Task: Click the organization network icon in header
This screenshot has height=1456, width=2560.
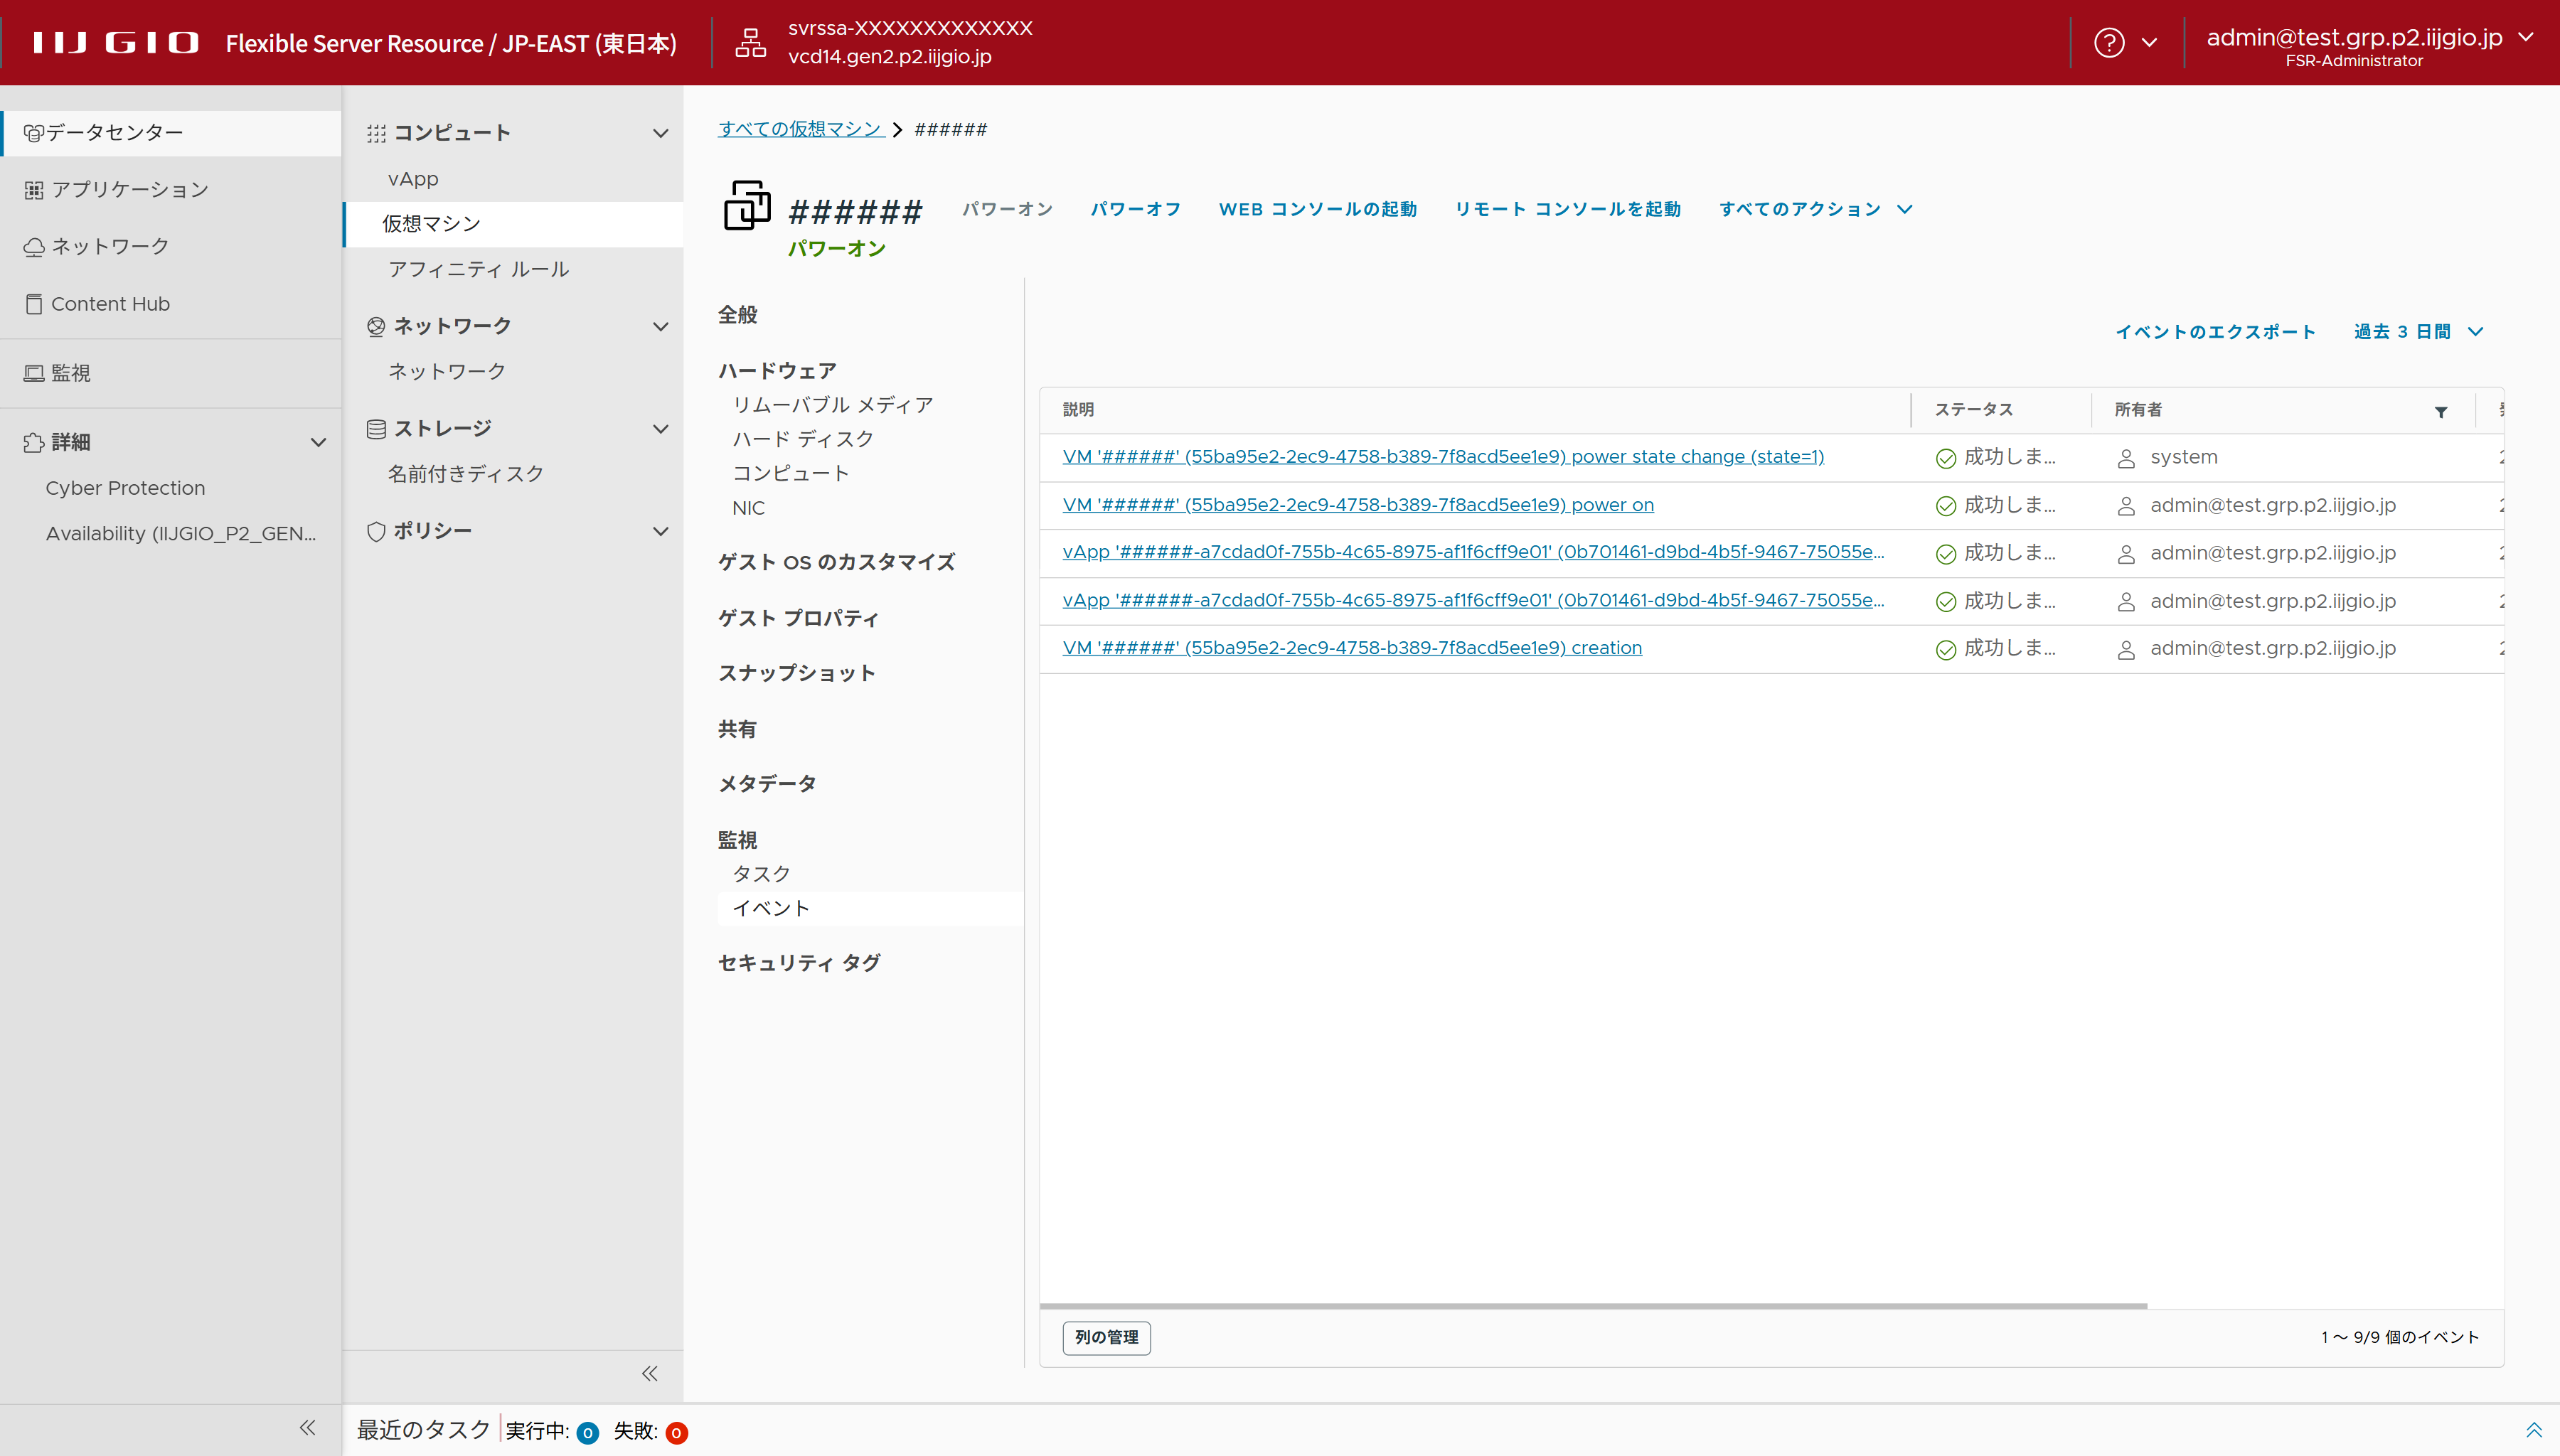Action: click(x=750, y=43)
